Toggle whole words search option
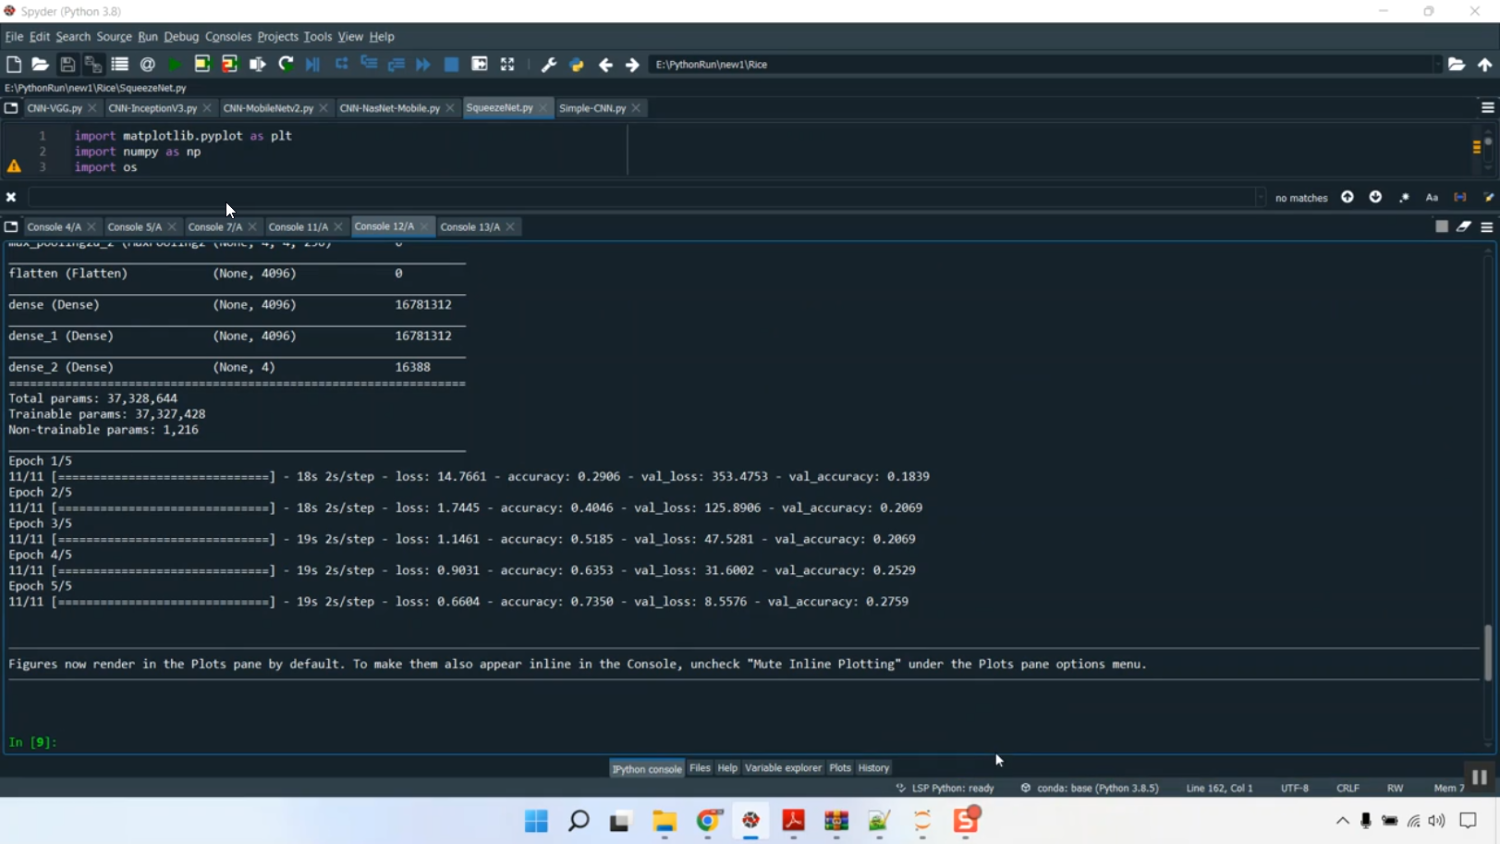The width and height of the screenshot is (1500, 844). coord(1460,198)
